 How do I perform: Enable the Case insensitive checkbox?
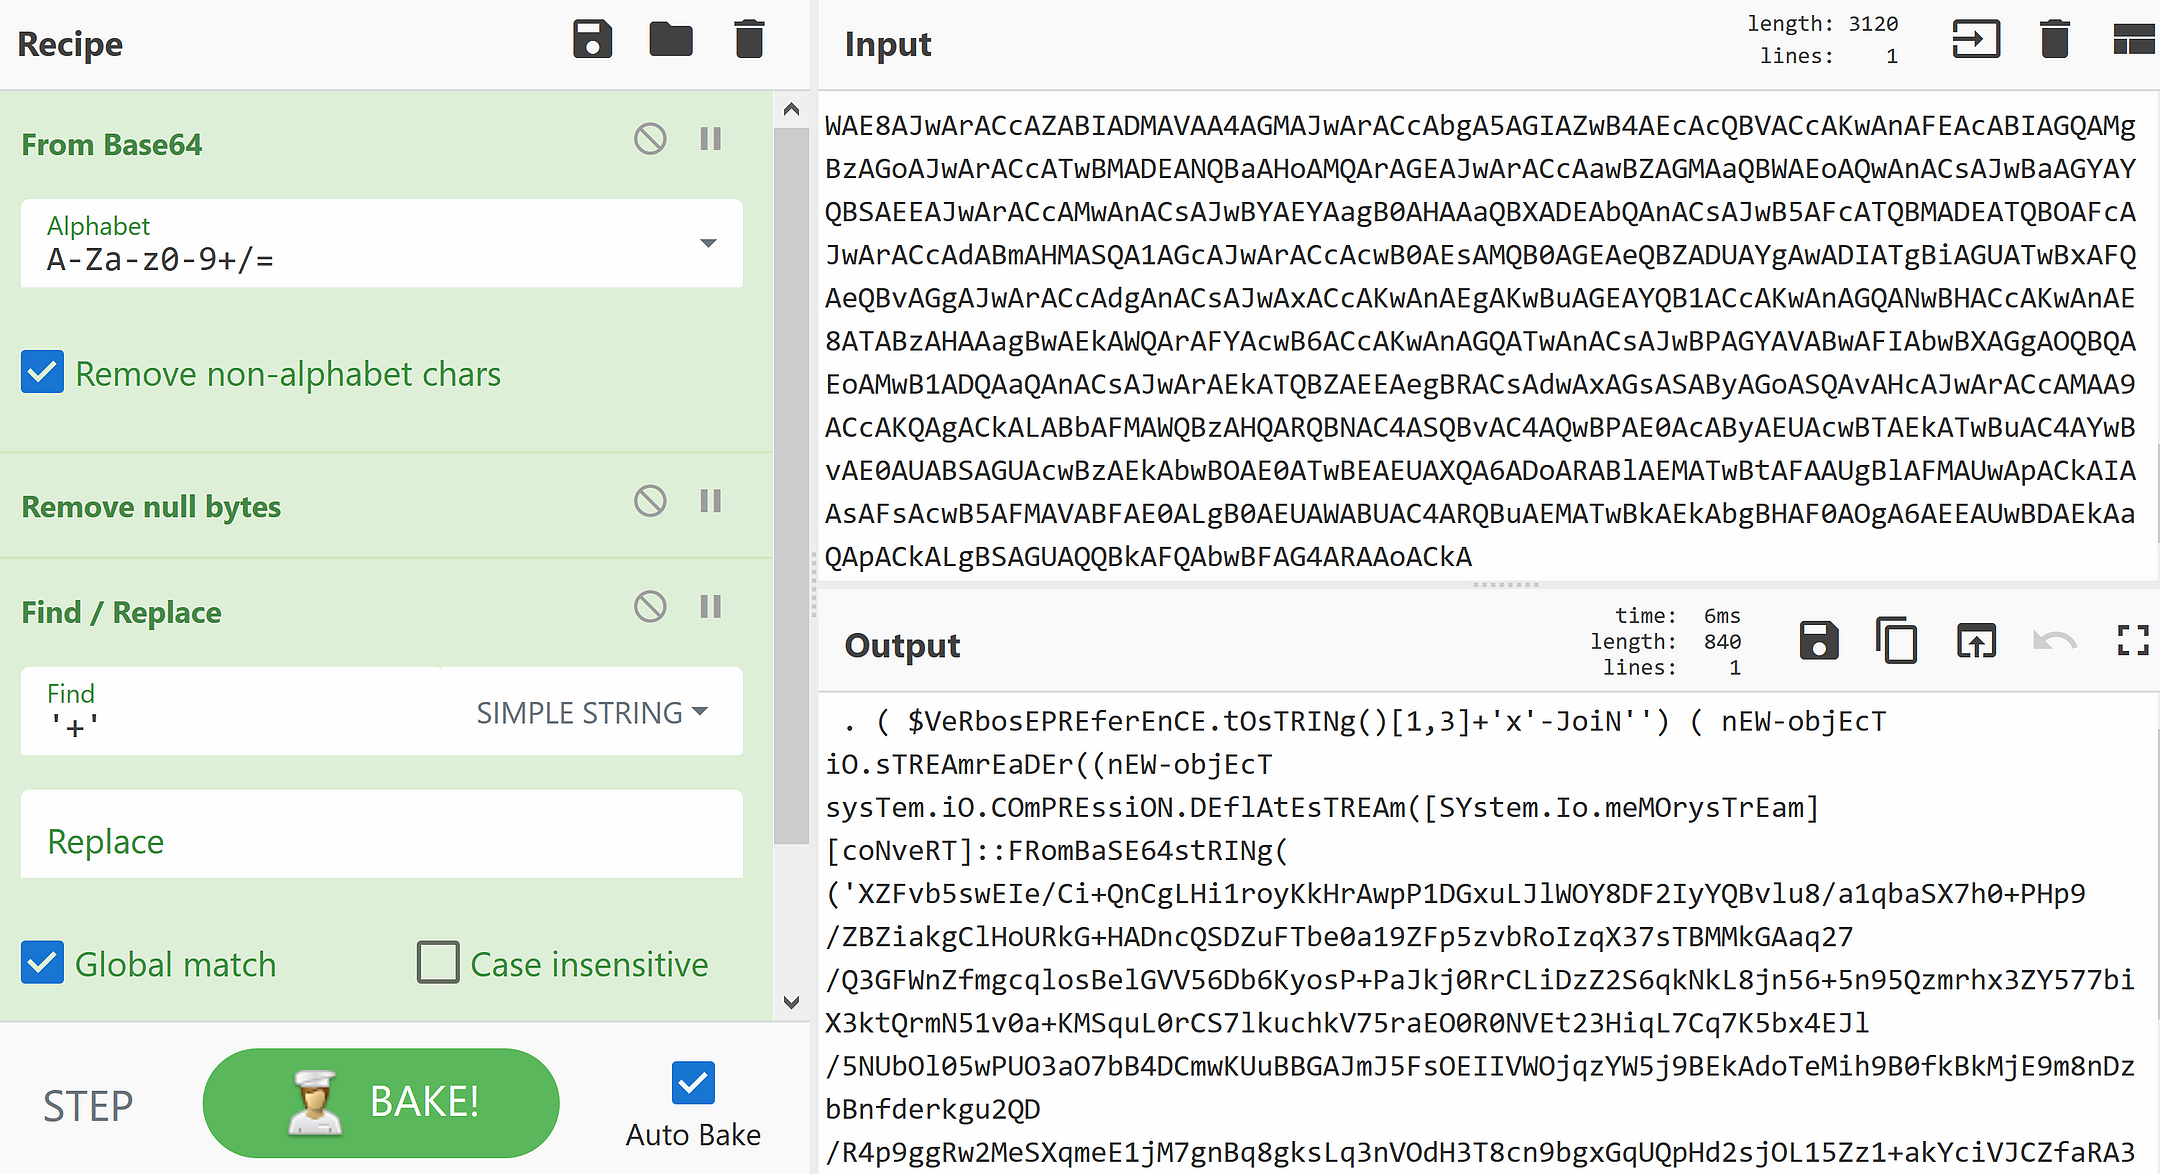click(x=438, y=963)
